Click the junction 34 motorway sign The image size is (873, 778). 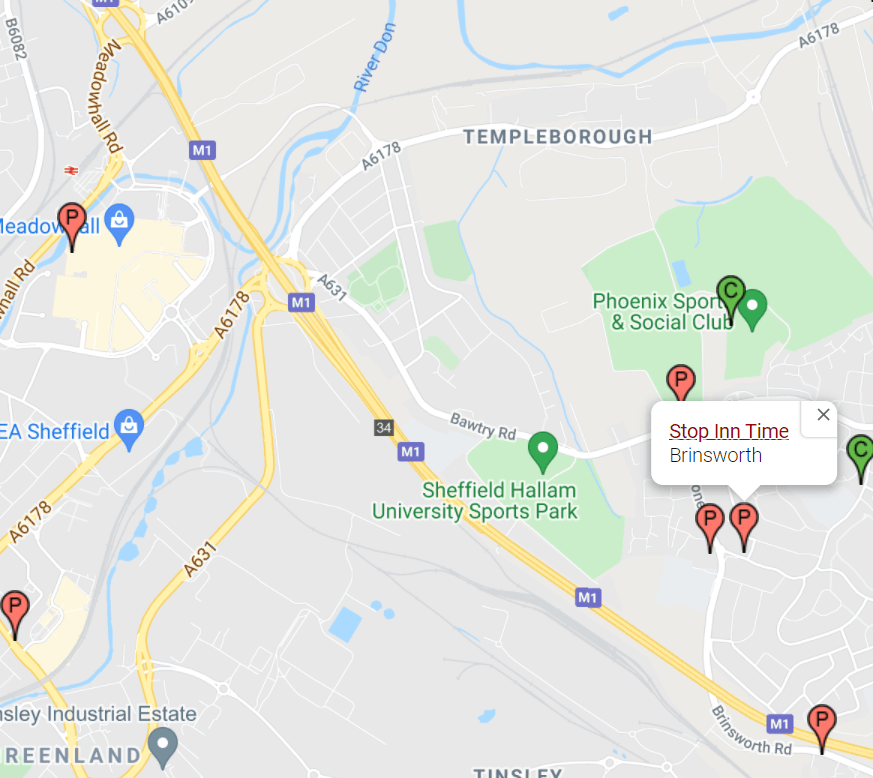[384, 427]
